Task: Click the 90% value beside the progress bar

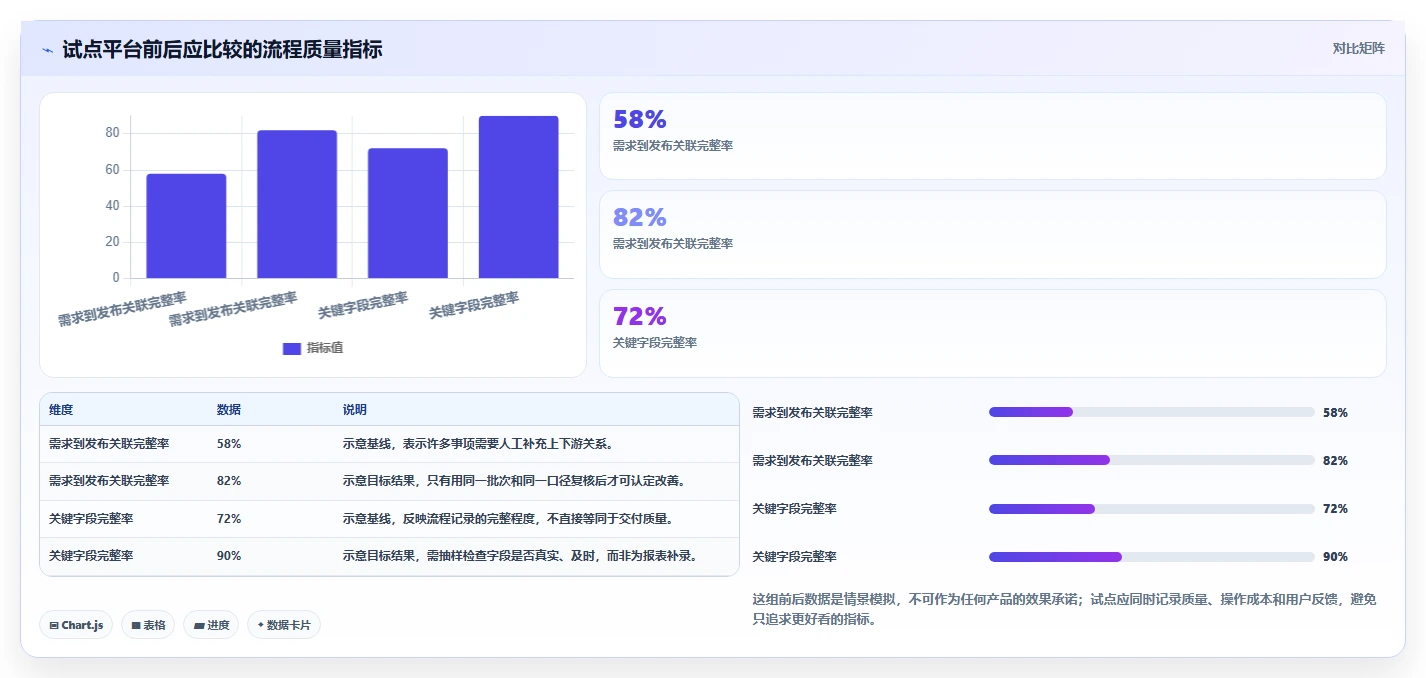Action: coord(1335,557)
